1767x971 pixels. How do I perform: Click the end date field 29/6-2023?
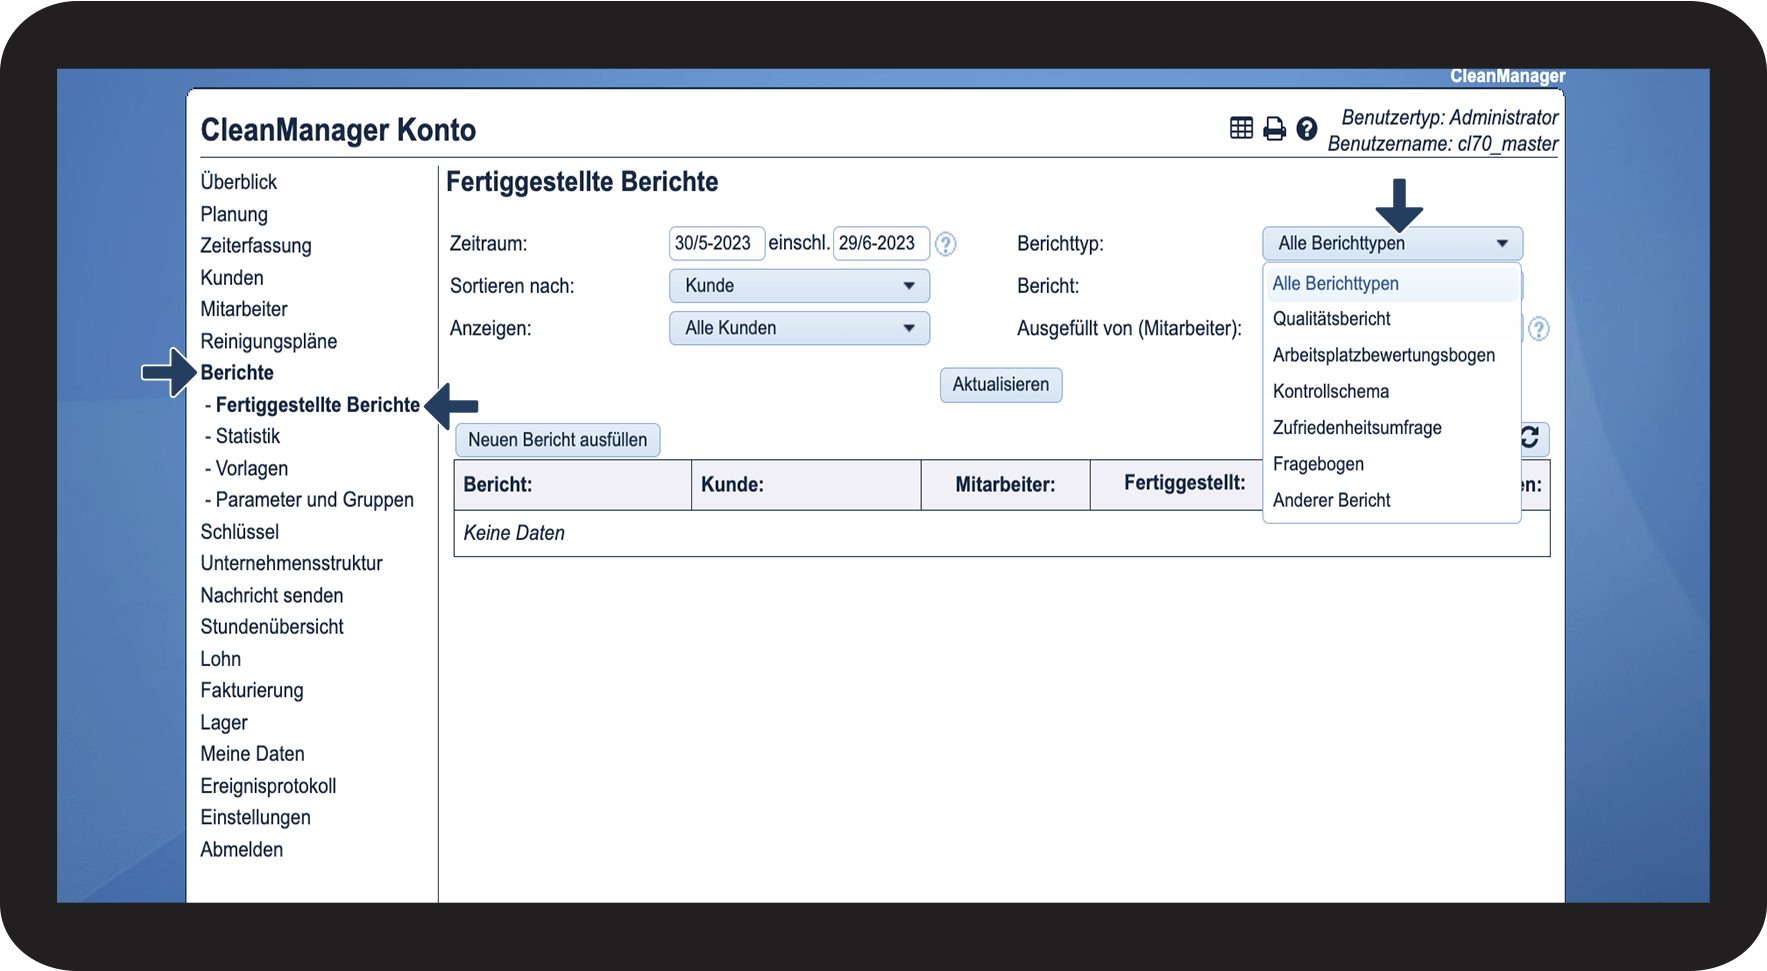click(881, 243)
